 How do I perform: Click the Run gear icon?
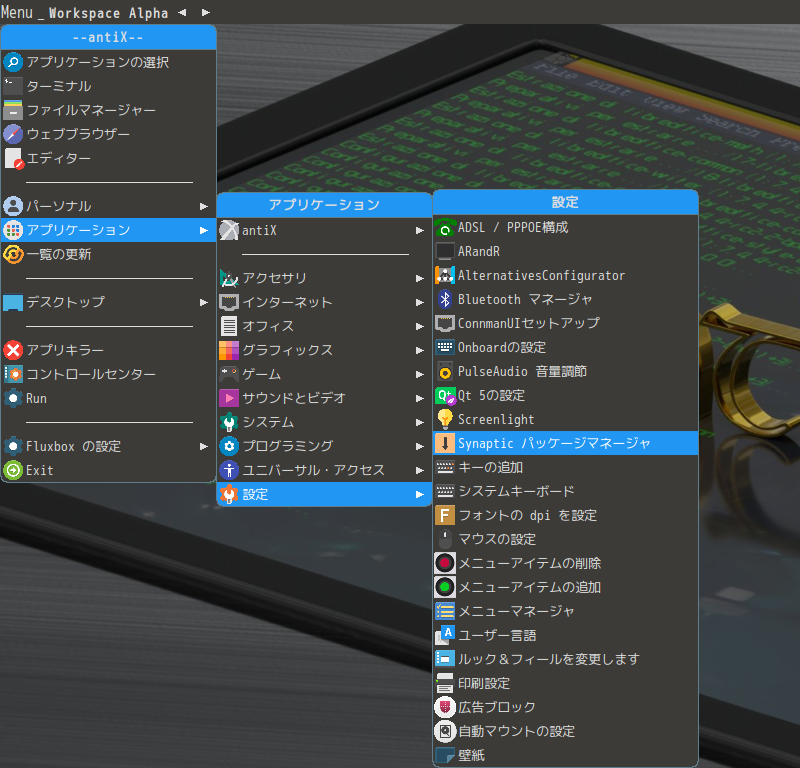pyautogui.click(x=13, y=398)
